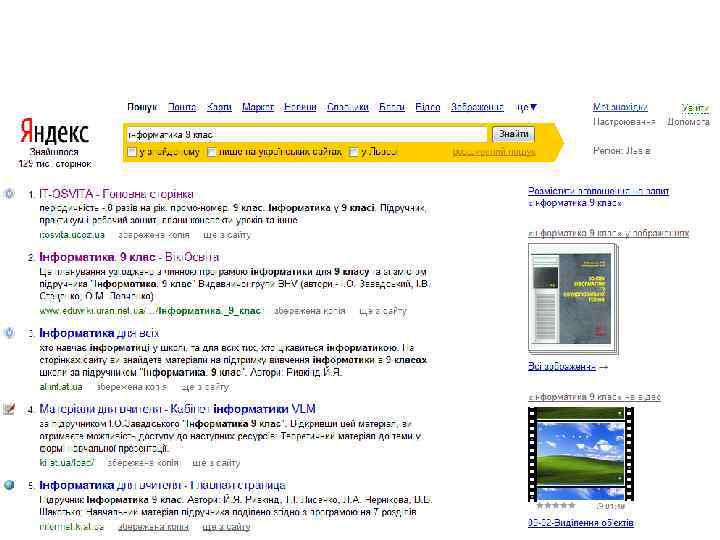Click the favicon next to IT-OSVITA result
This screenshot has width=720, height=540.
click(x=9, y=194)
